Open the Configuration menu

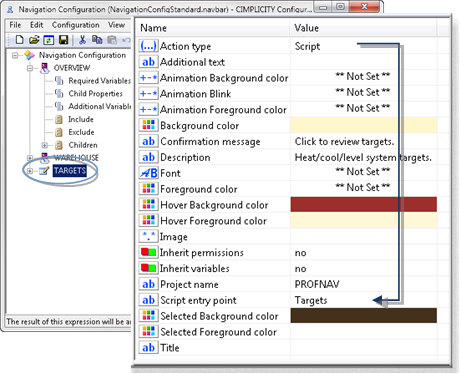point(76,25)
